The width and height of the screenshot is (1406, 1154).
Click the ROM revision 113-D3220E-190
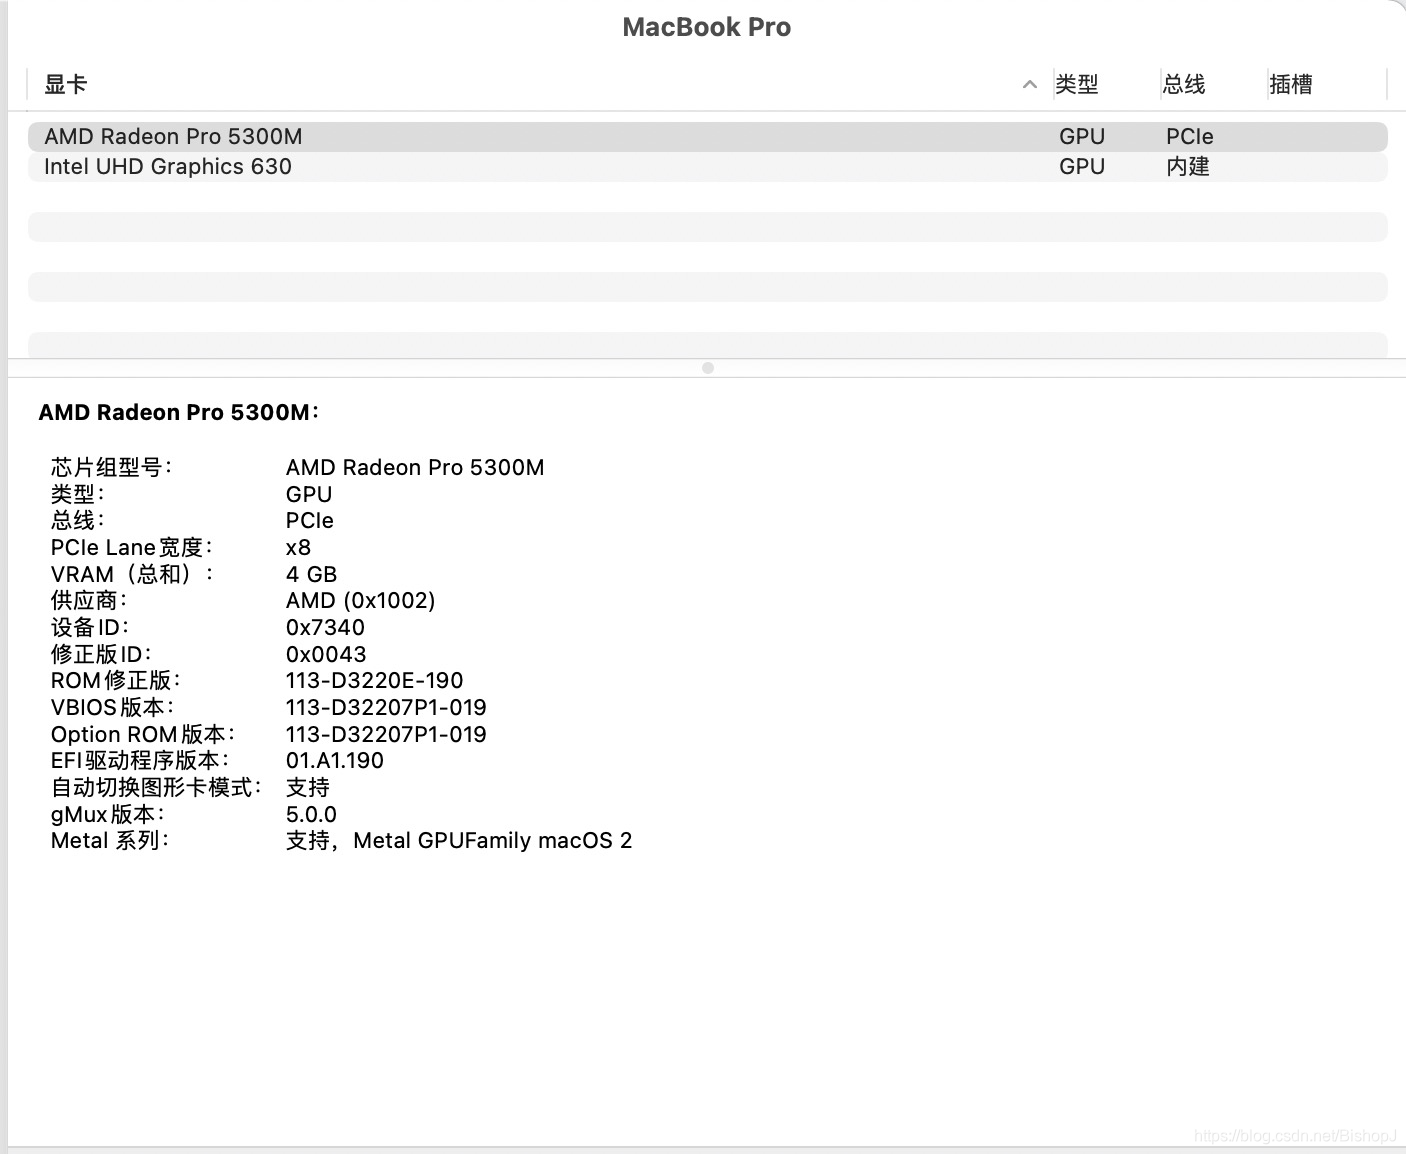(x=375, y=681)
